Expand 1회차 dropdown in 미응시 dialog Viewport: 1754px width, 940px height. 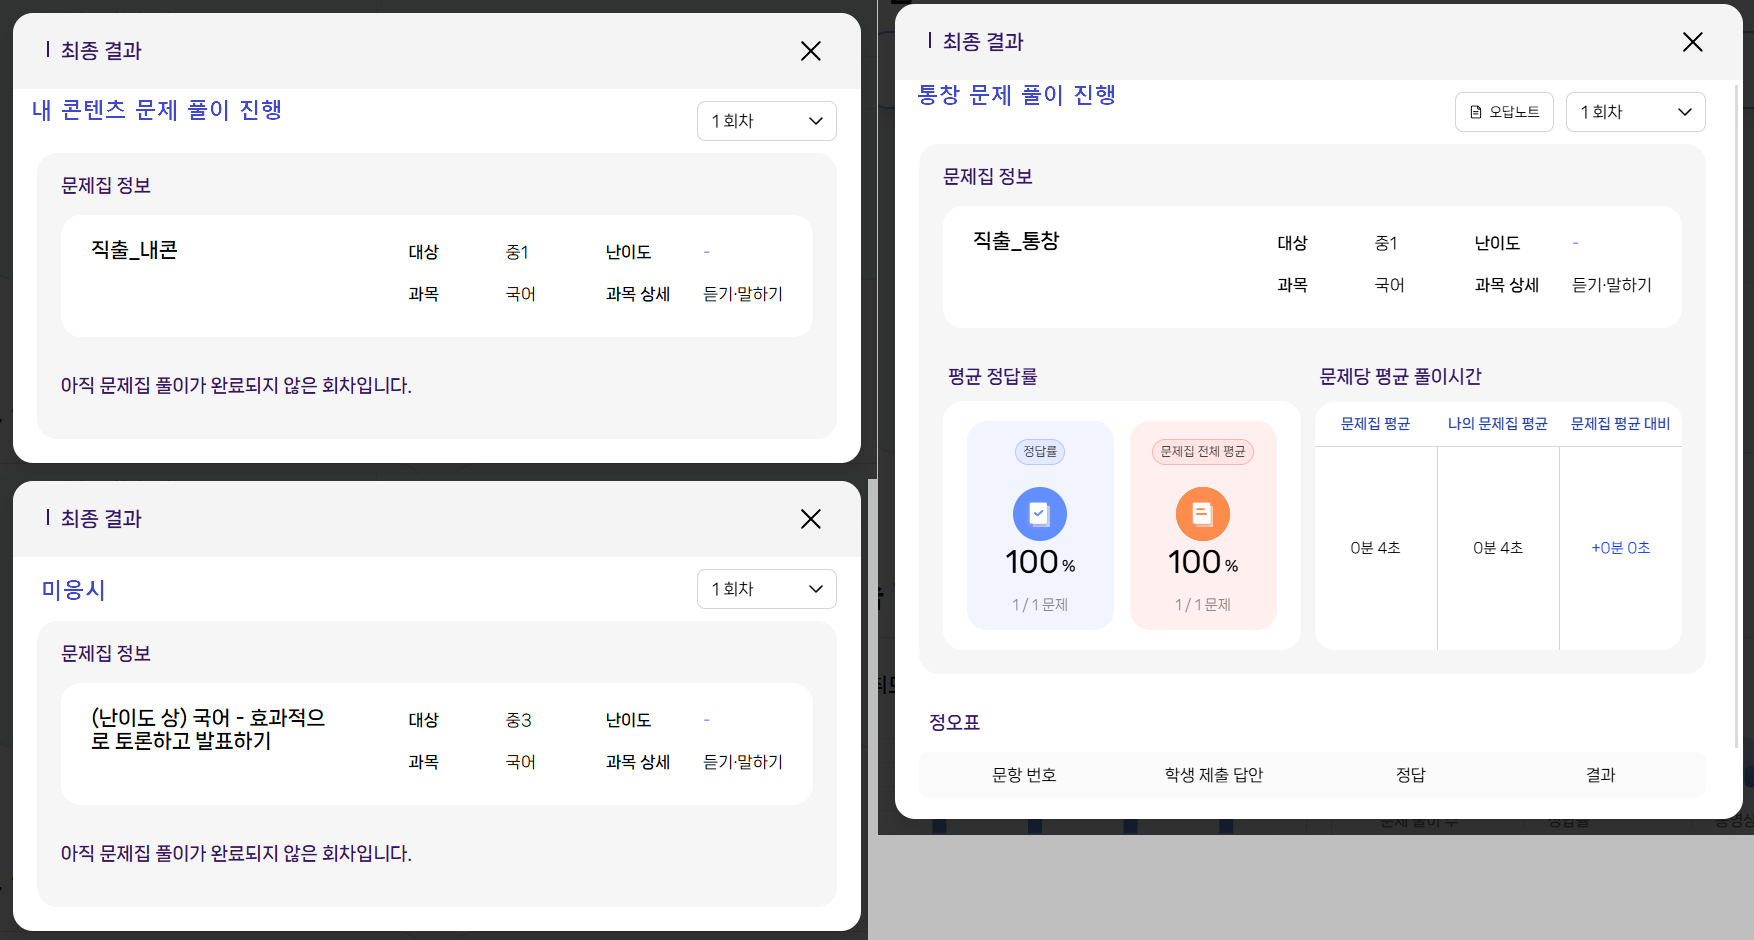click(767, 589)
